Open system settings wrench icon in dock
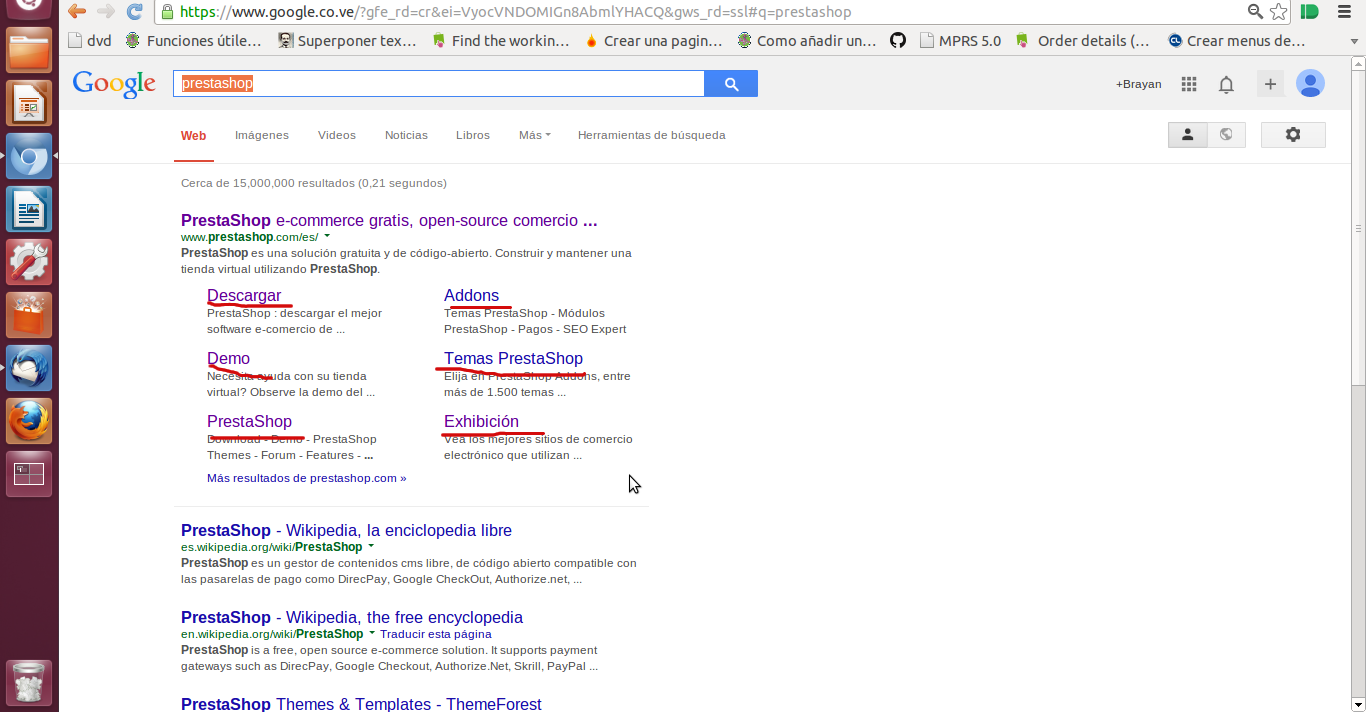The height and width of the screenshot is (712, 1366). 29,262
